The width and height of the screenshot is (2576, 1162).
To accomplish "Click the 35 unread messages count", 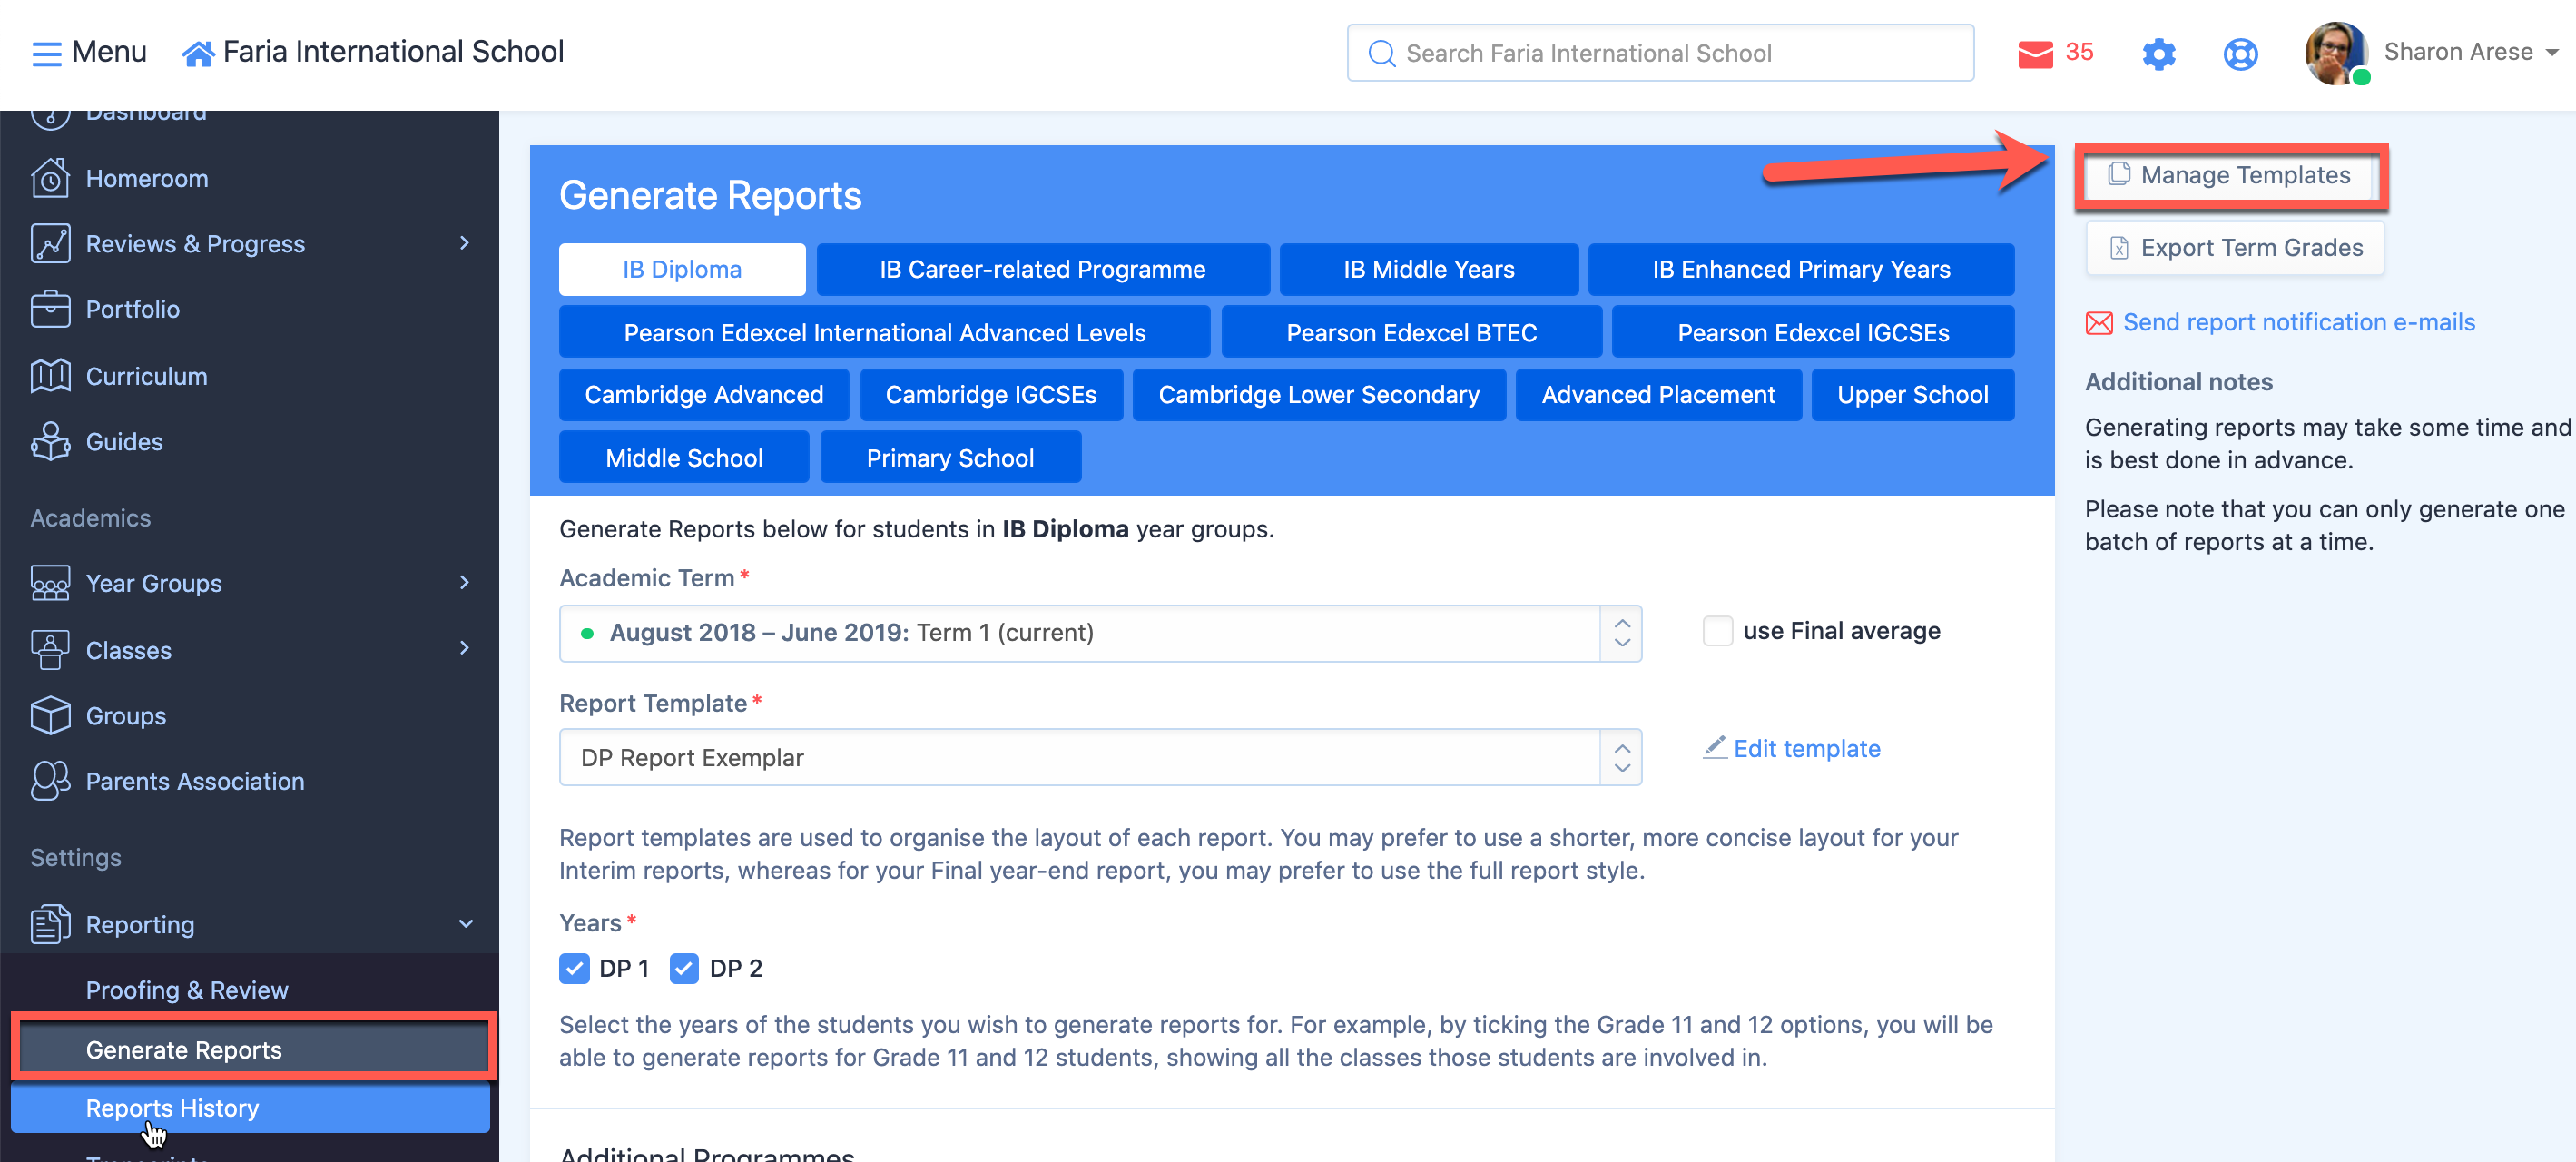I will [x=2079, y=52].
